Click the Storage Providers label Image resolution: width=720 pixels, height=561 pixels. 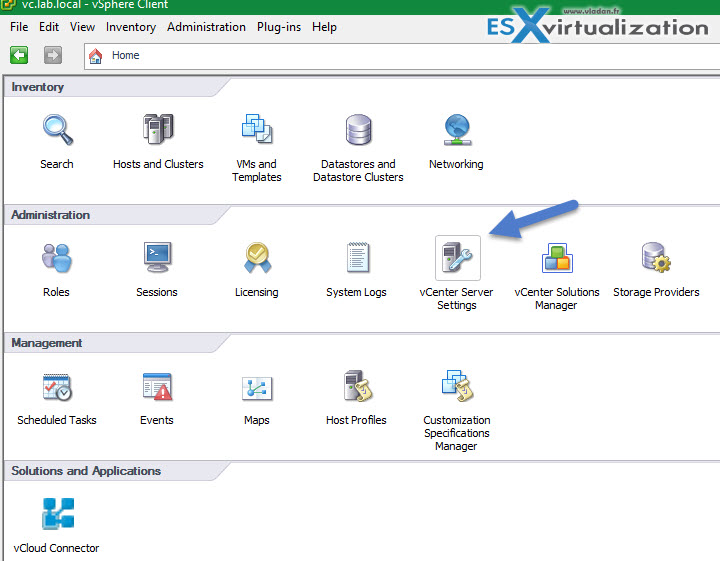pos(656,292)
